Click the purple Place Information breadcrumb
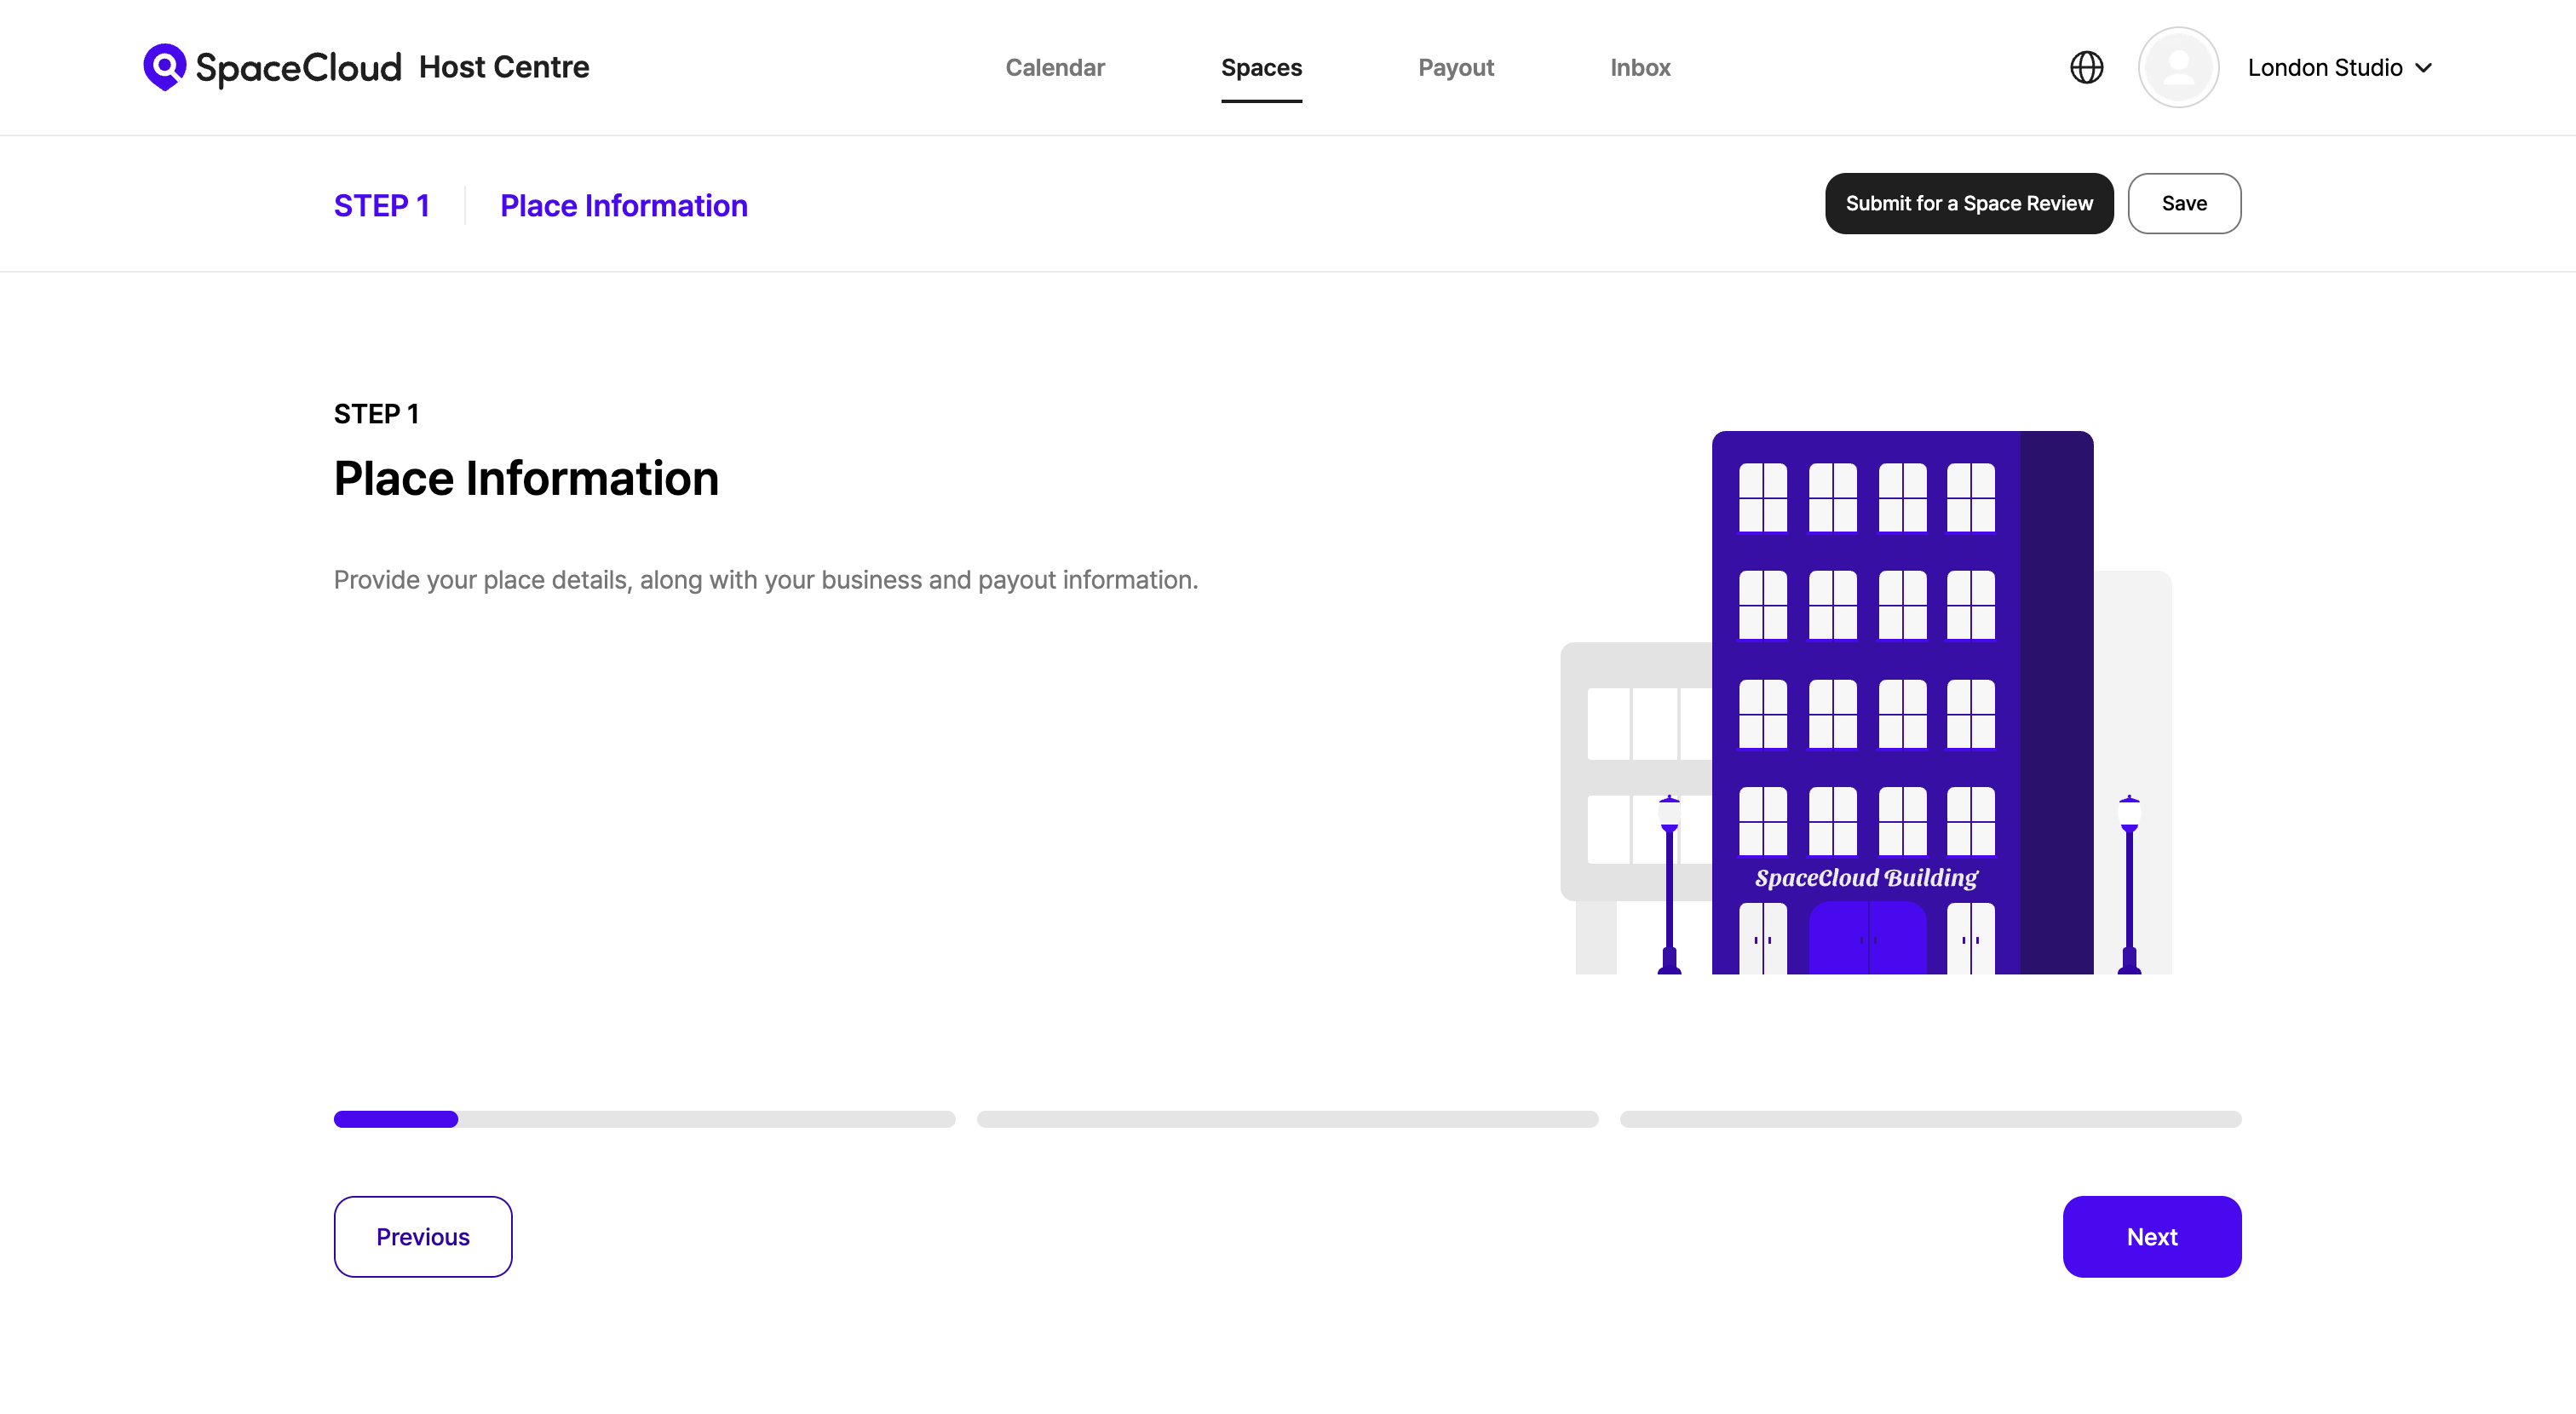This screenshot has width=2576, height=1414. [x=623, y=205]
